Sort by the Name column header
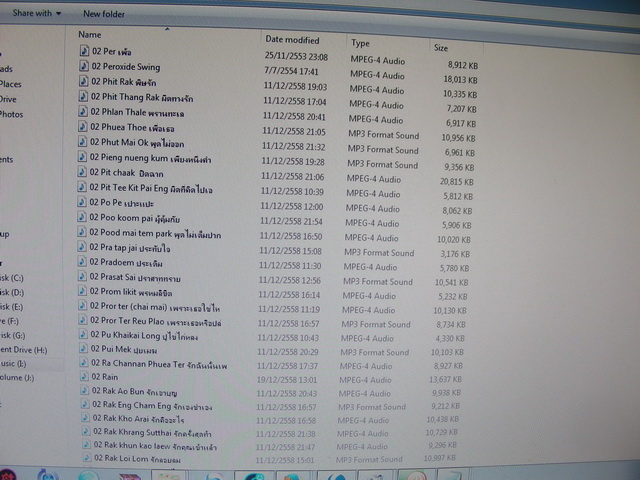640x480 pixels. click(x=90, y=35)
